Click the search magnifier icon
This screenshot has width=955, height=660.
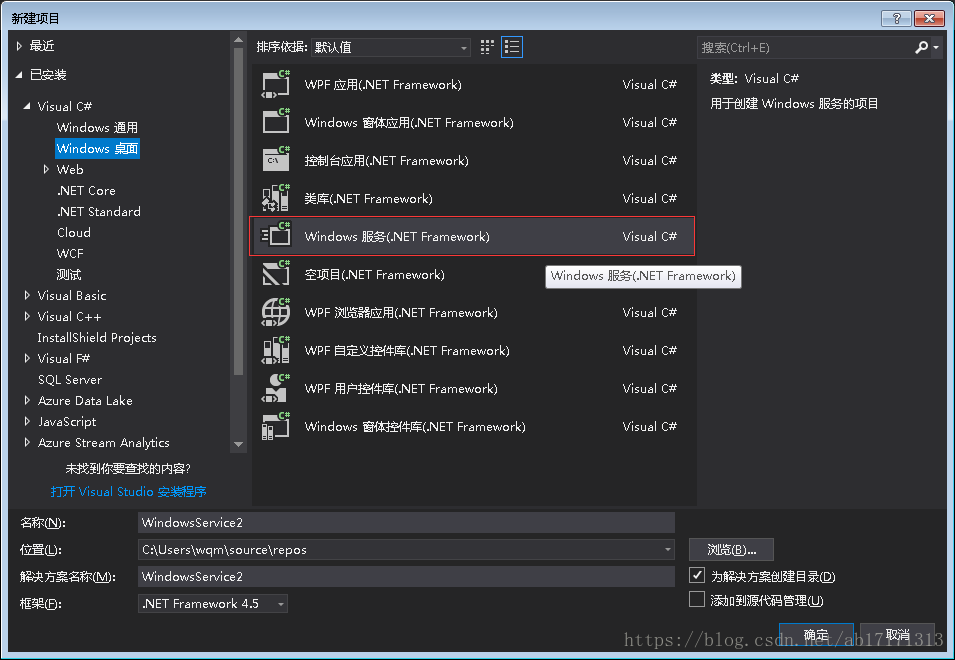922,47
